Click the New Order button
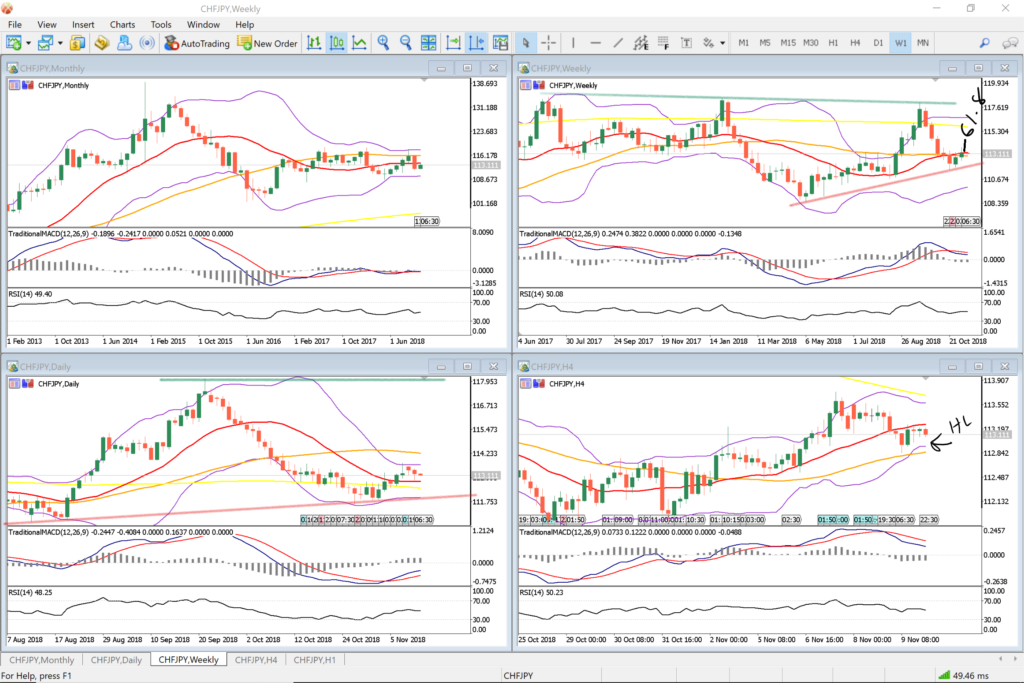This screenshot has width=1024, height=683. [x=267, y=43]
